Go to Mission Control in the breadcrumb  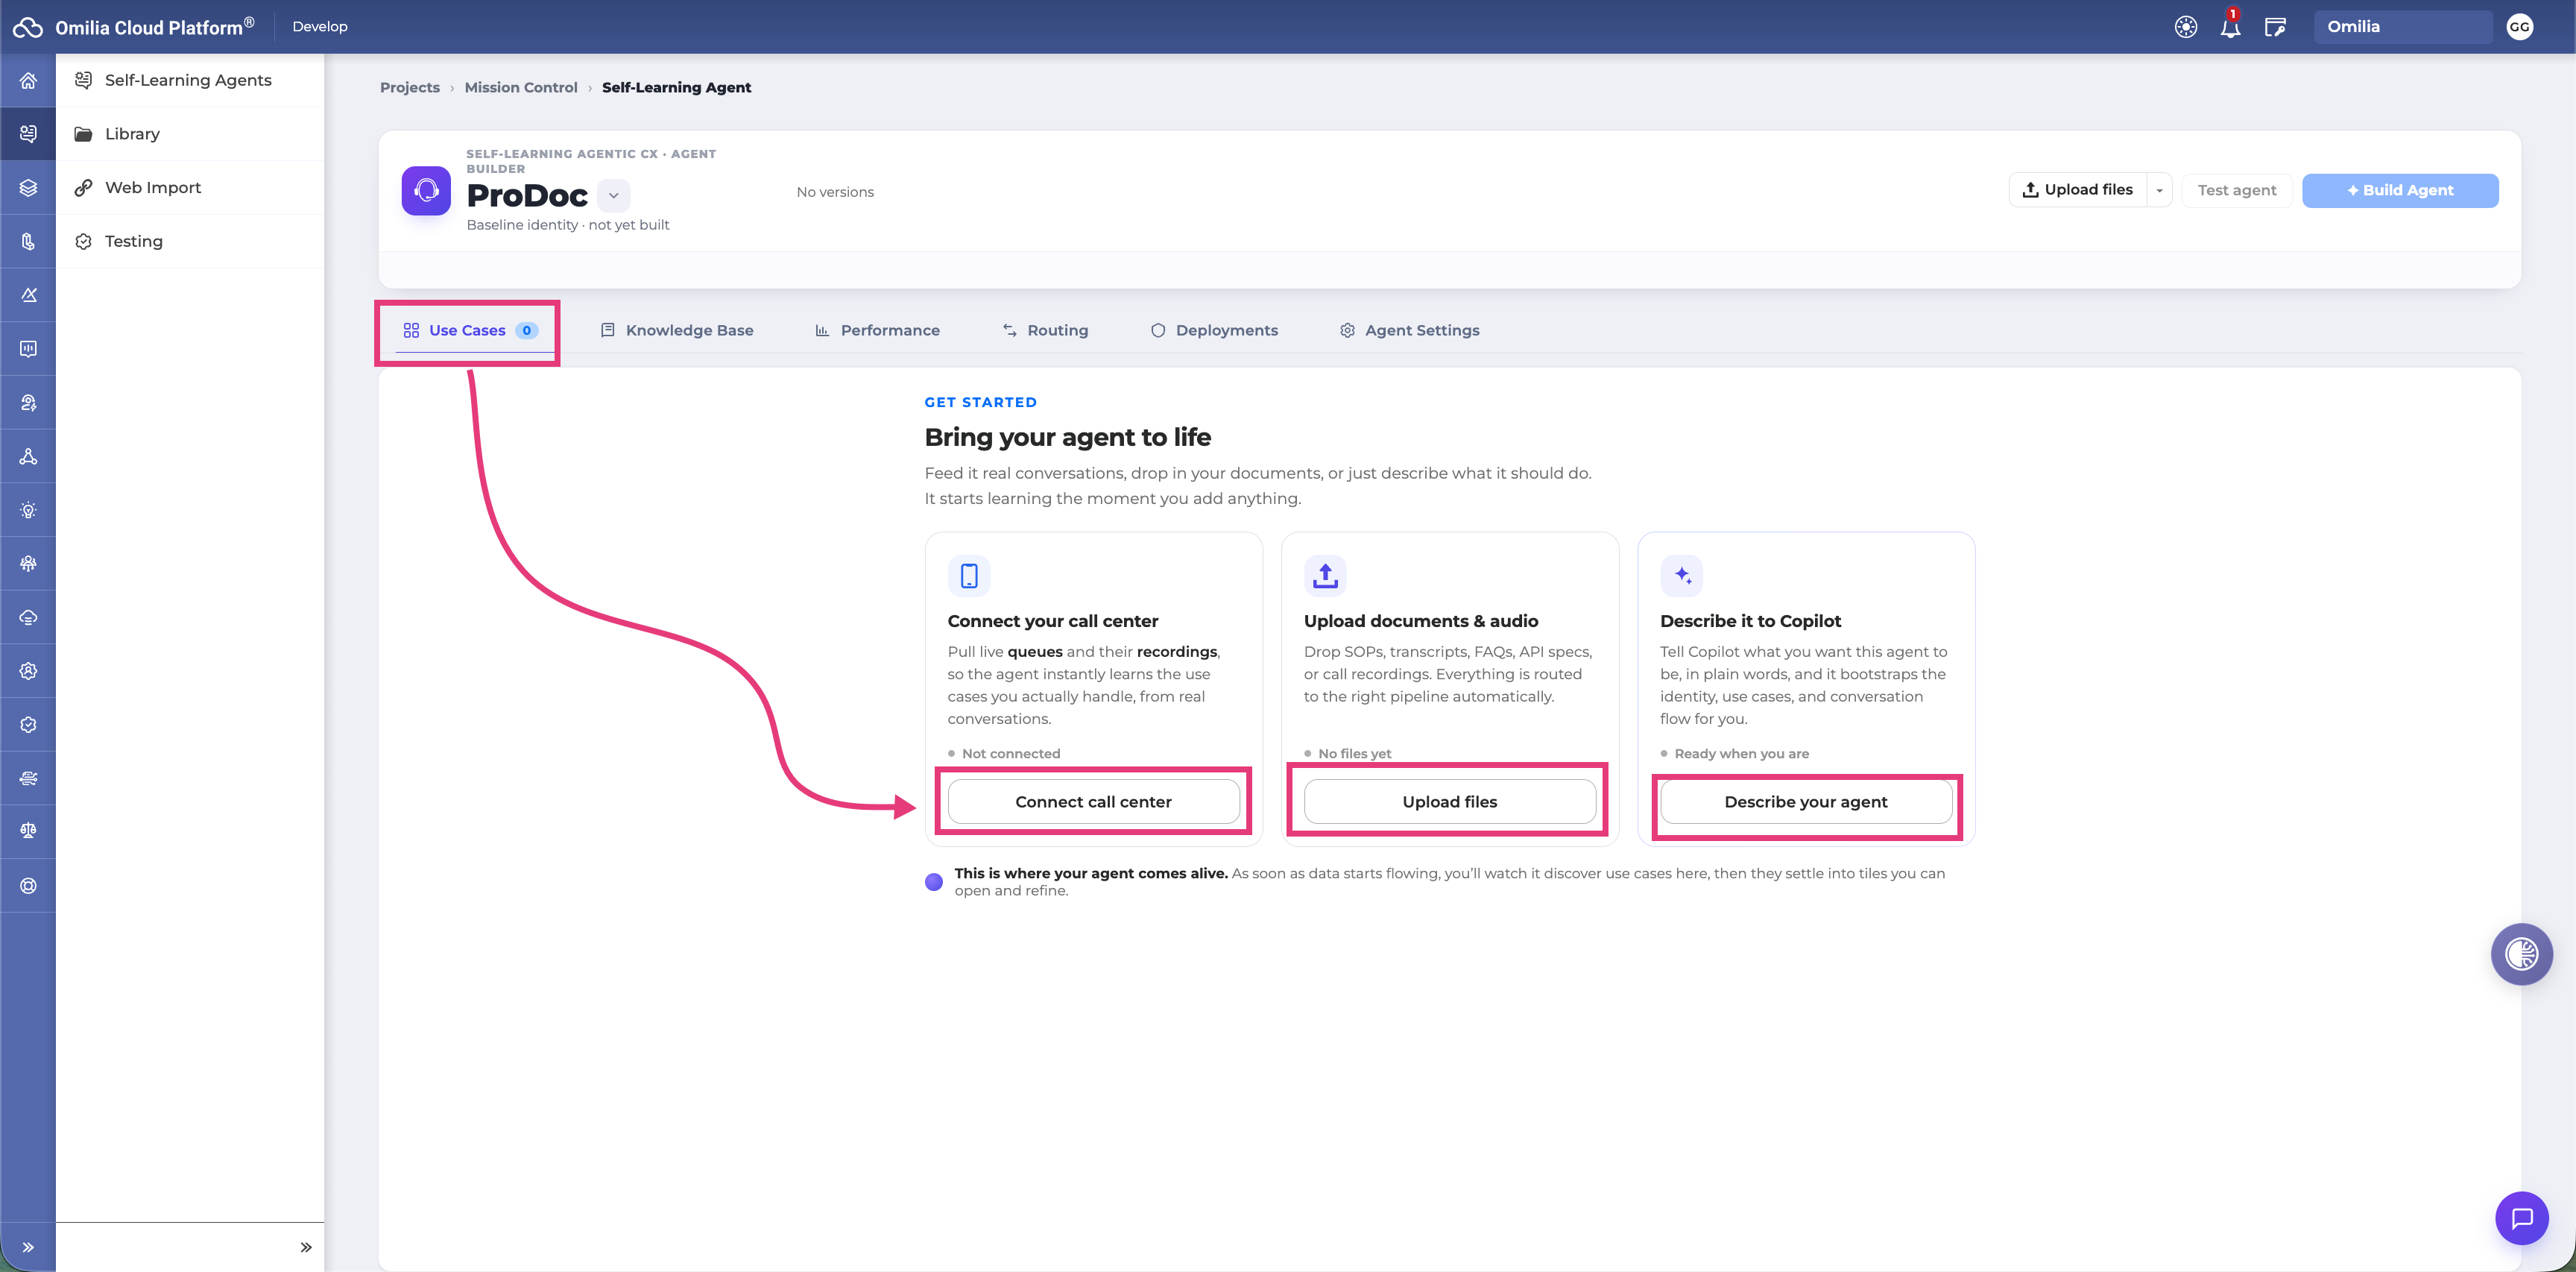[x=521, y=88]
